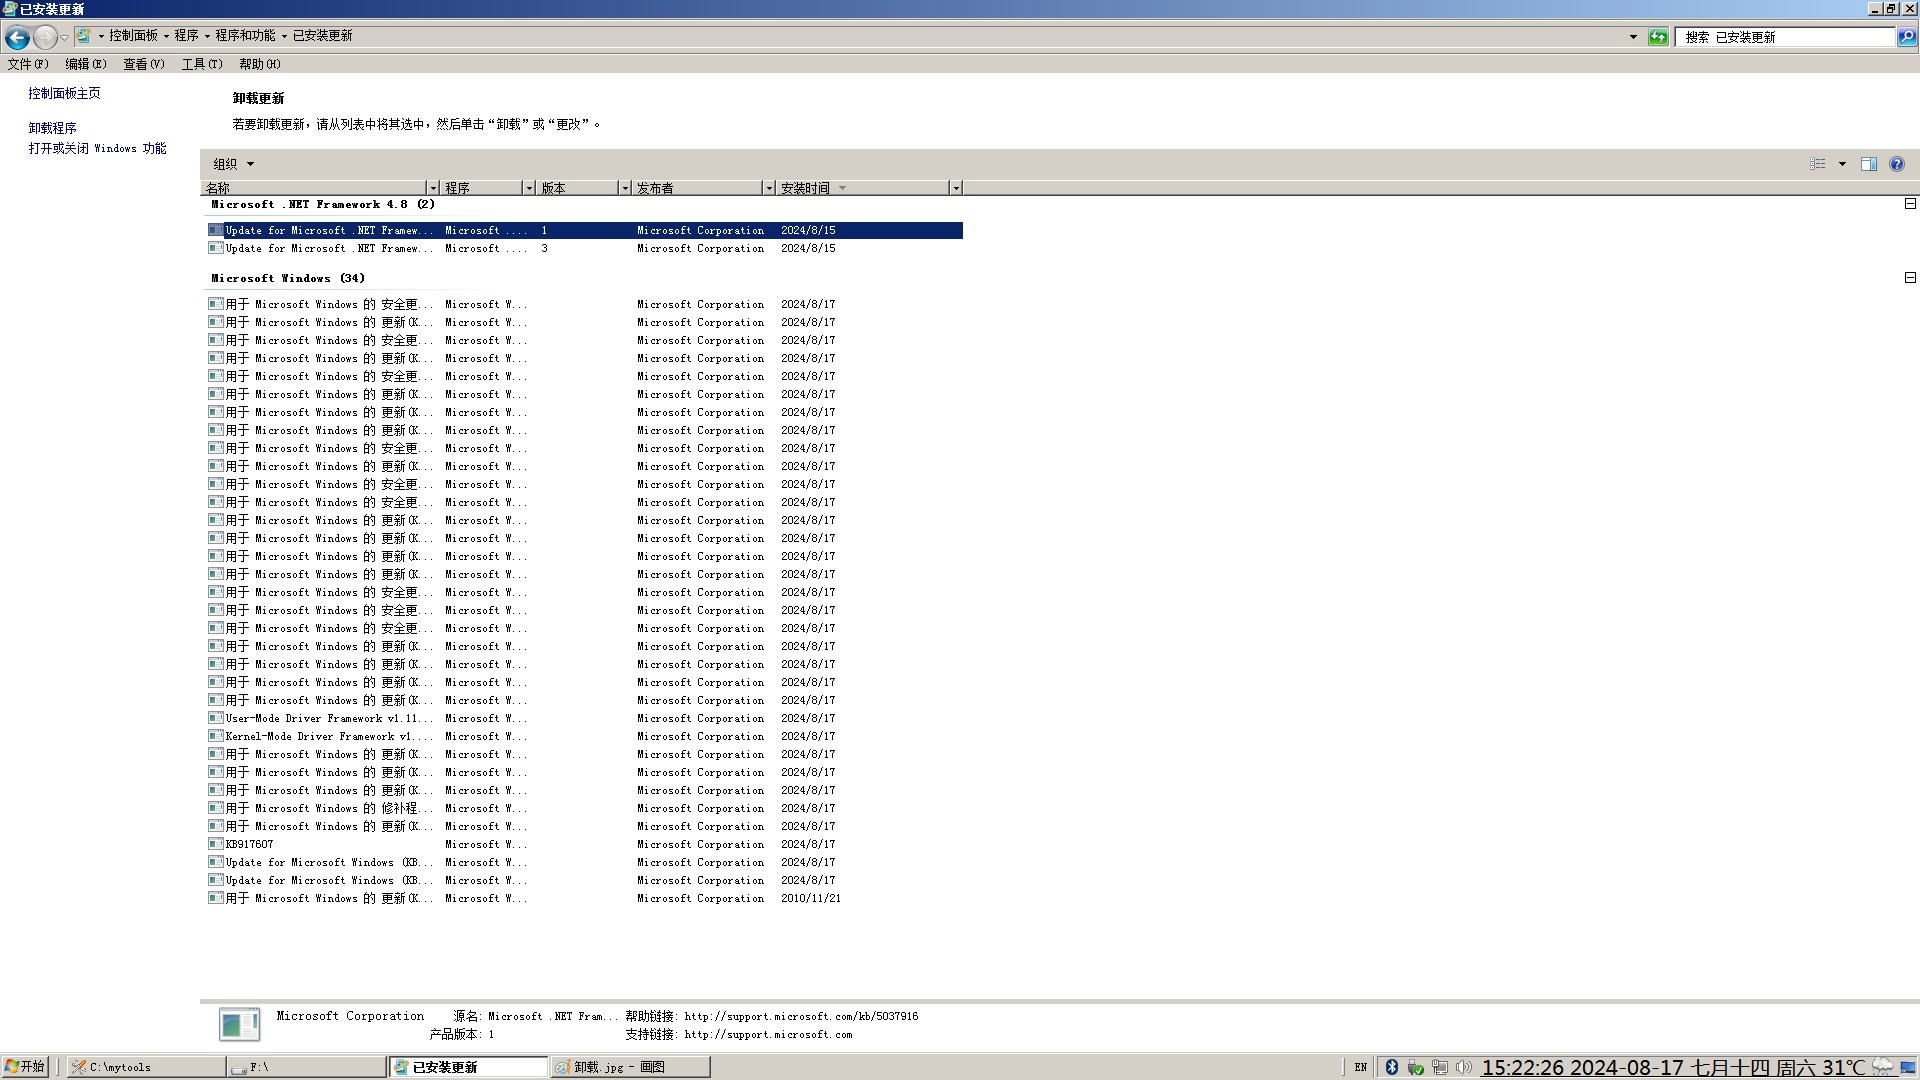Click the control panel icon in address bar
The height and width of the screenshot is (1080, 1920).
[84, 36]
